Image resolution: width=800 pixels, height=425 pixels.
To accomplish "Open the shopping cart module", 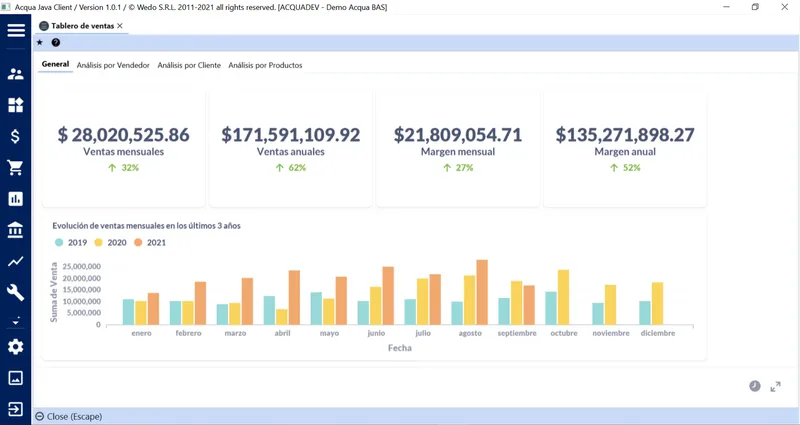I will (x=16, y=167).
